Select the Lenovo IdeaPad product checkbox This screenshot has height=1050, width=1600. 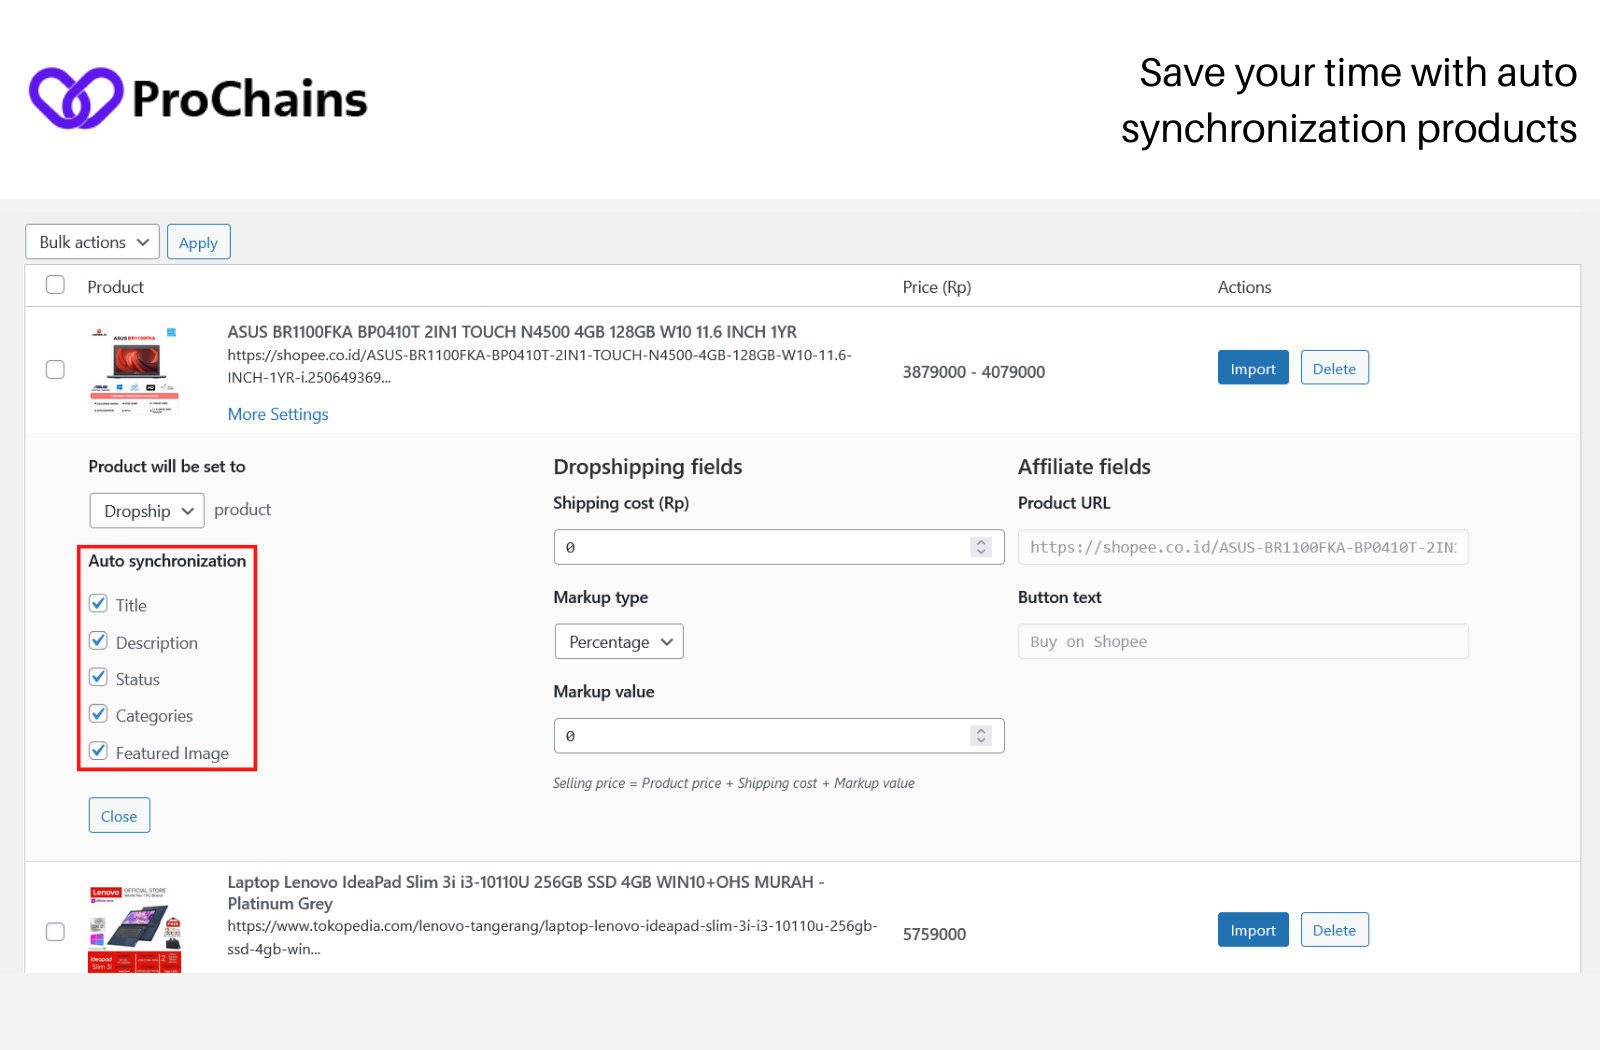[x=55, y=931]
